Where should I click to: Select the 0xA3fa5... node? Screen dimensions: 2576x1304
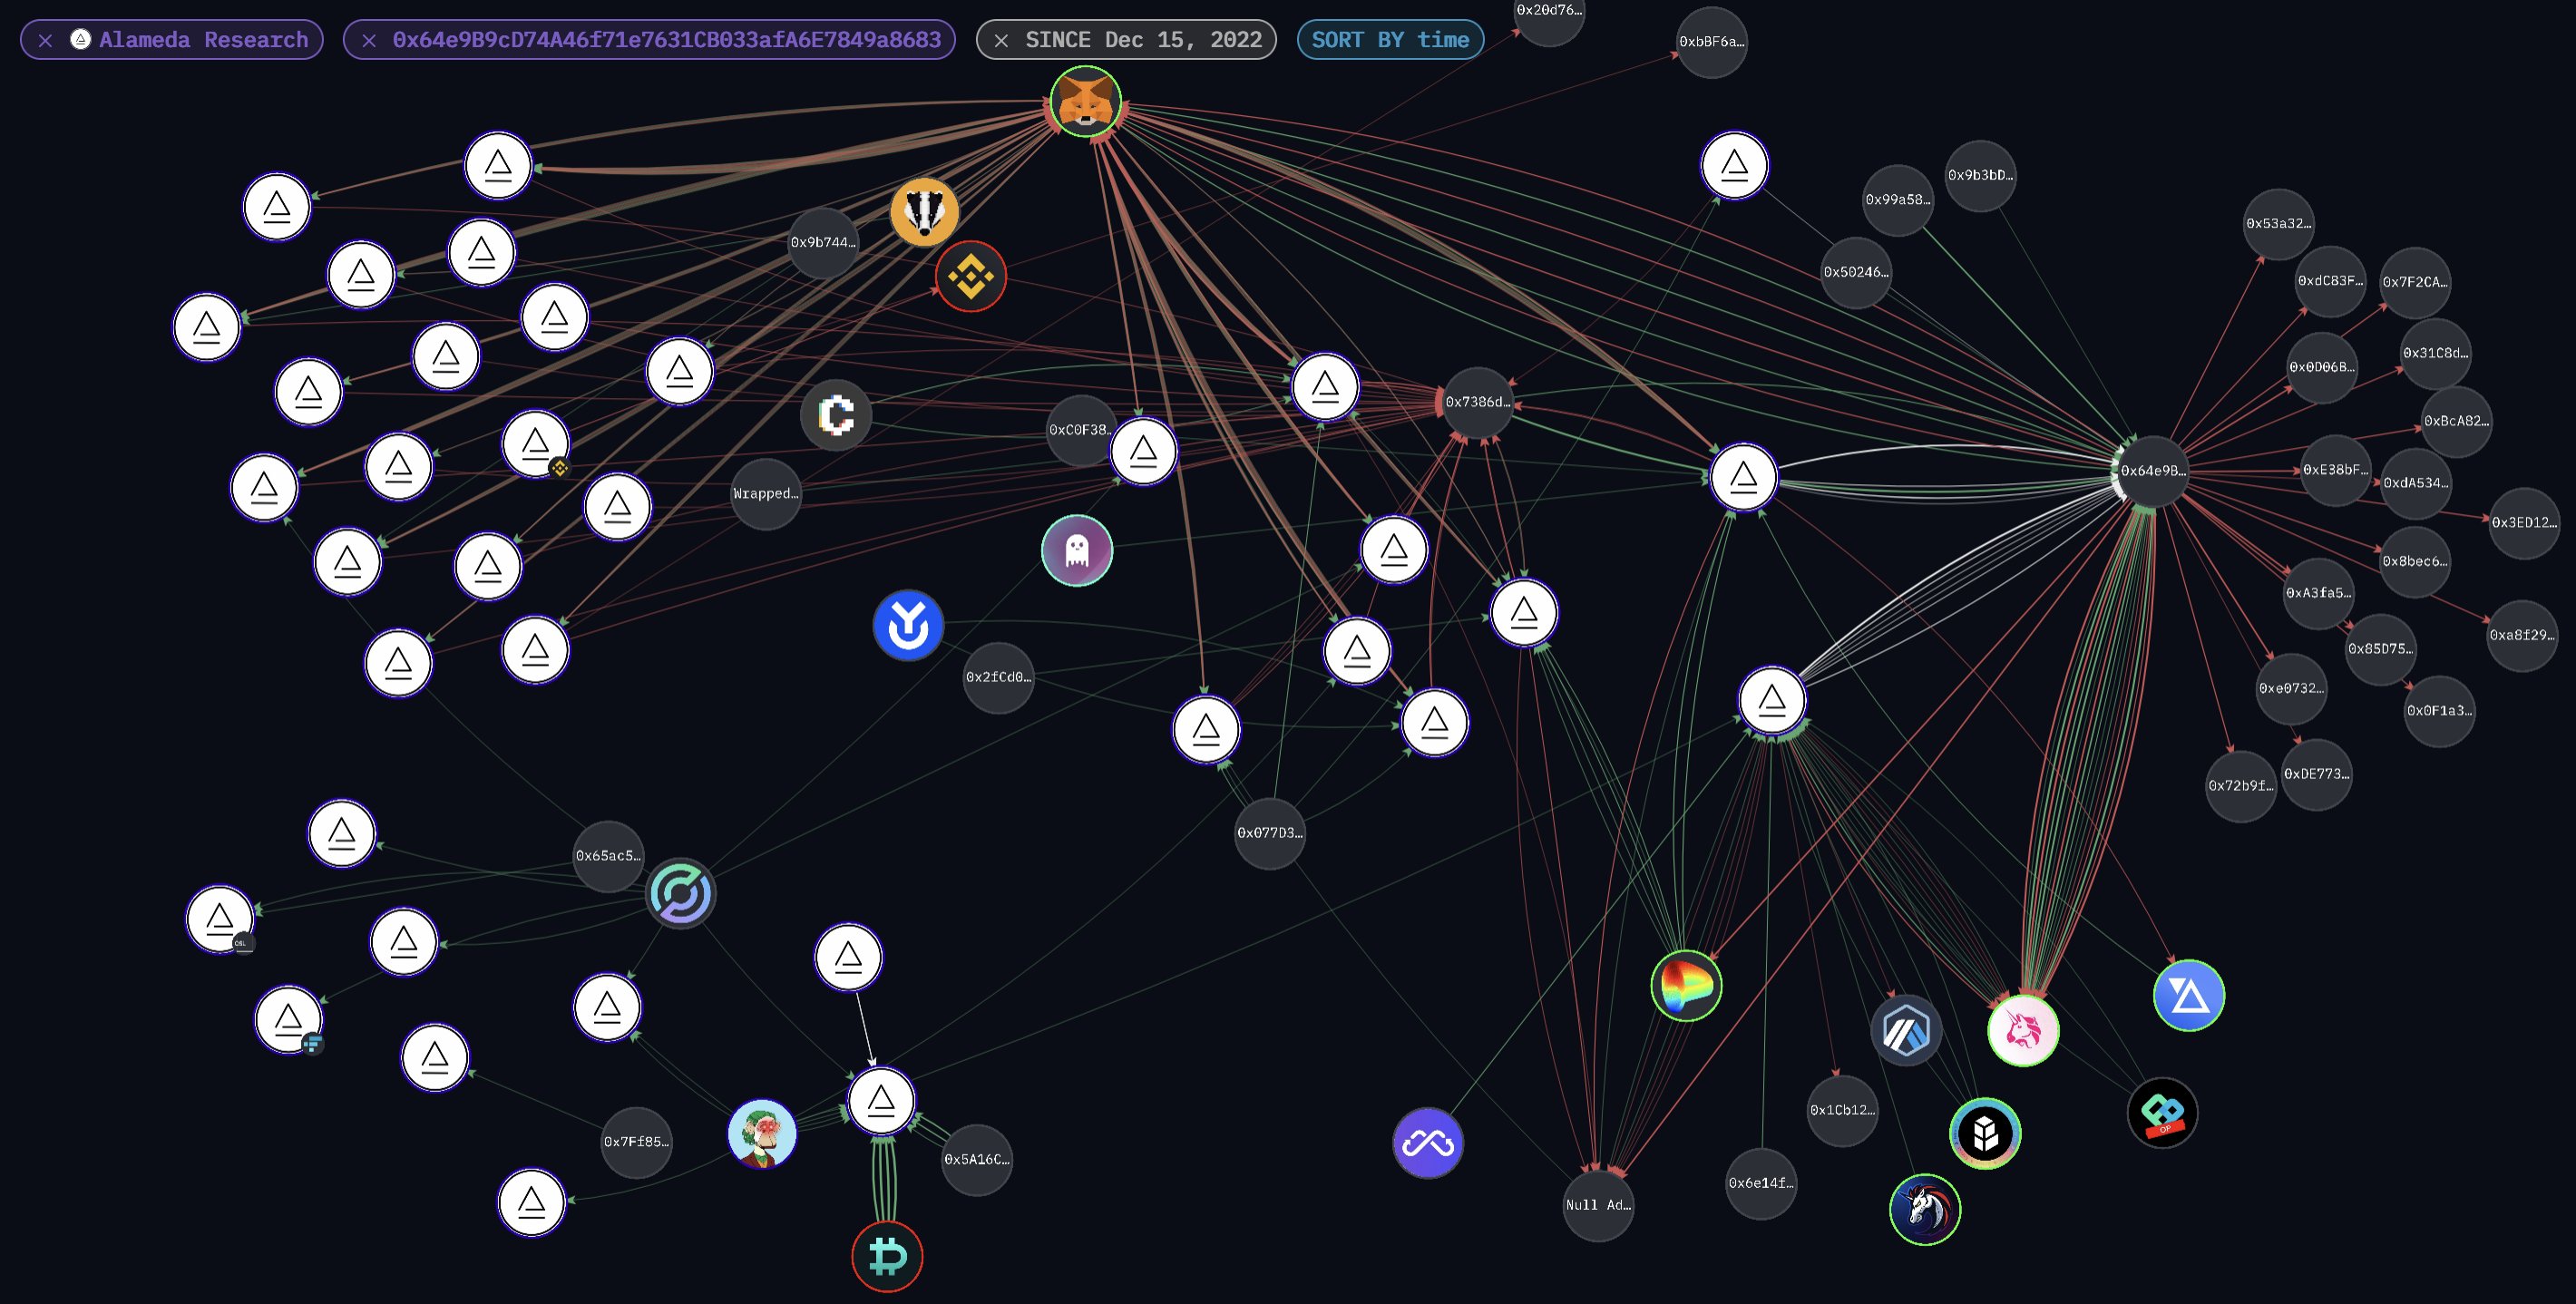point(2319,593)
